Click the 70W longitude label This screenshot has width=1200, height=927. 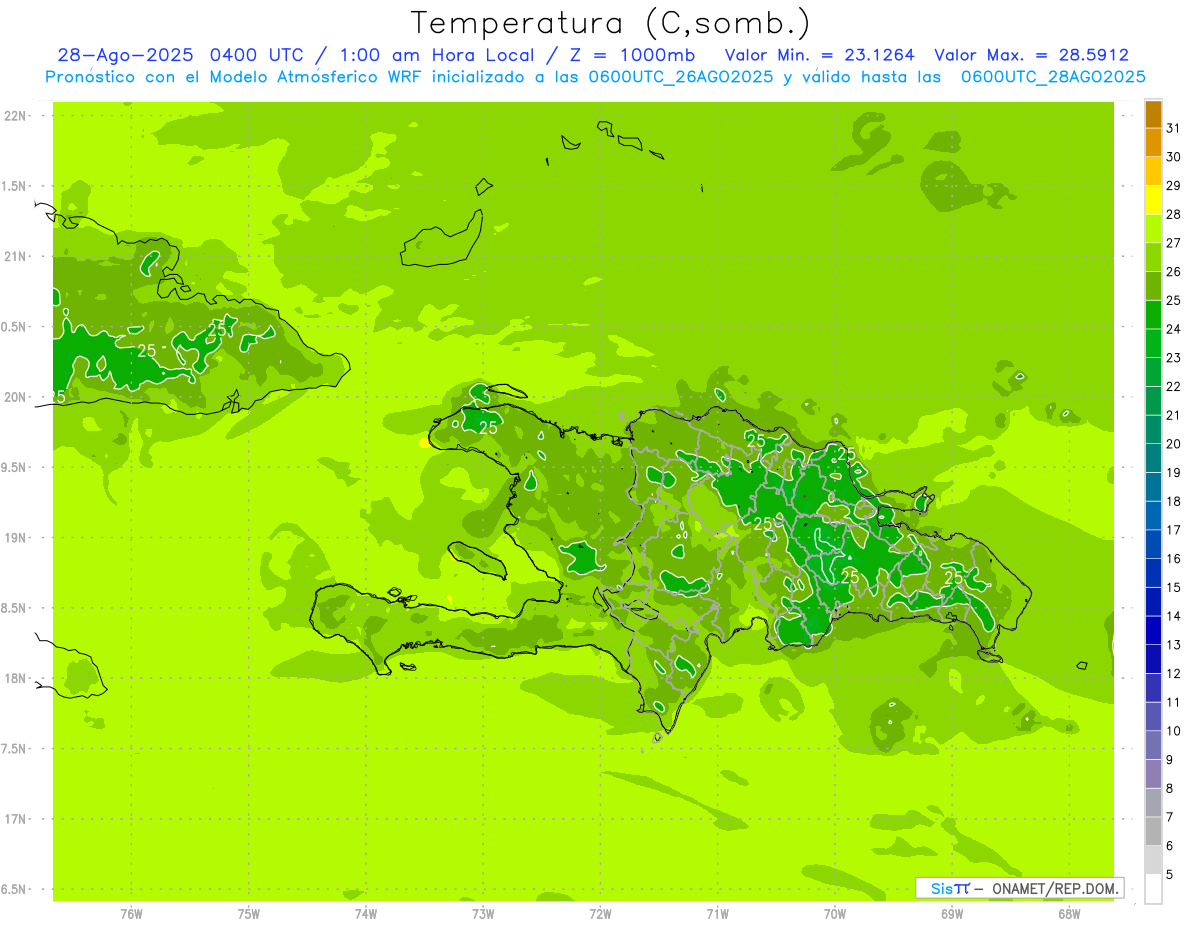coord(835,914)
